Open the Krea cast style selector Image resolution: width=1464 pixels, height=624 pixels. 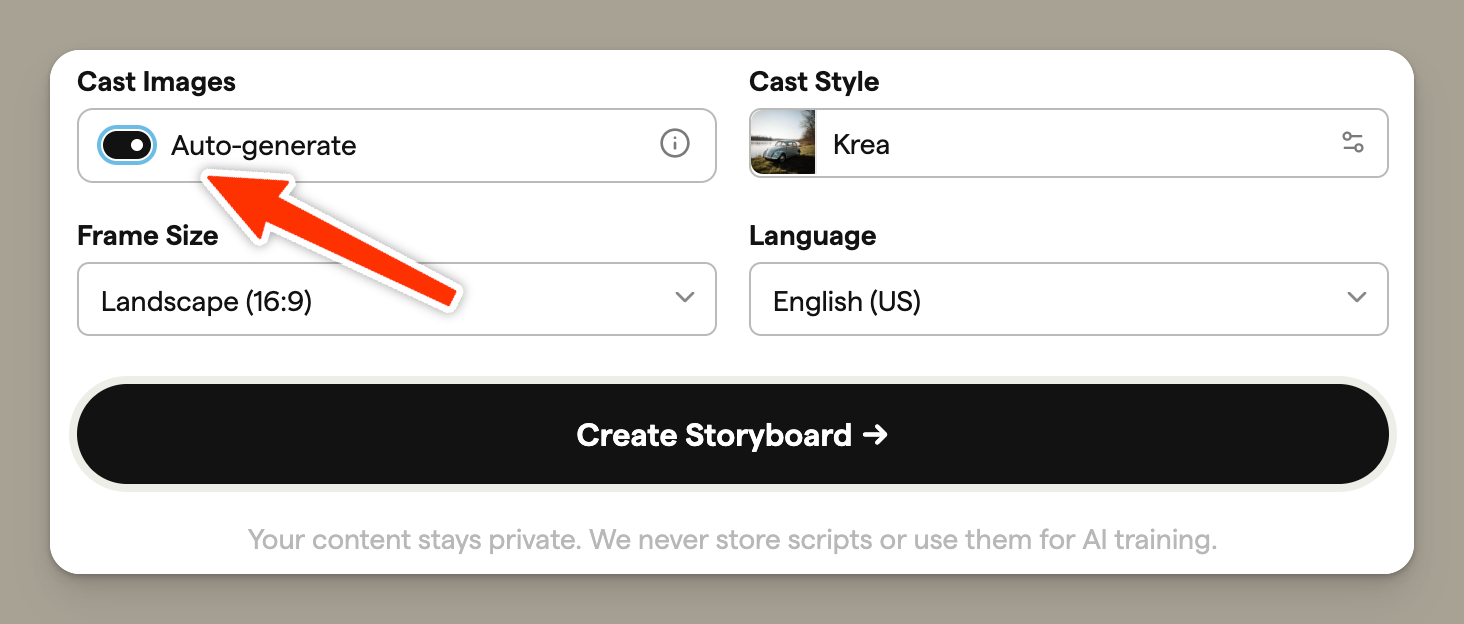pos(1068,143)
